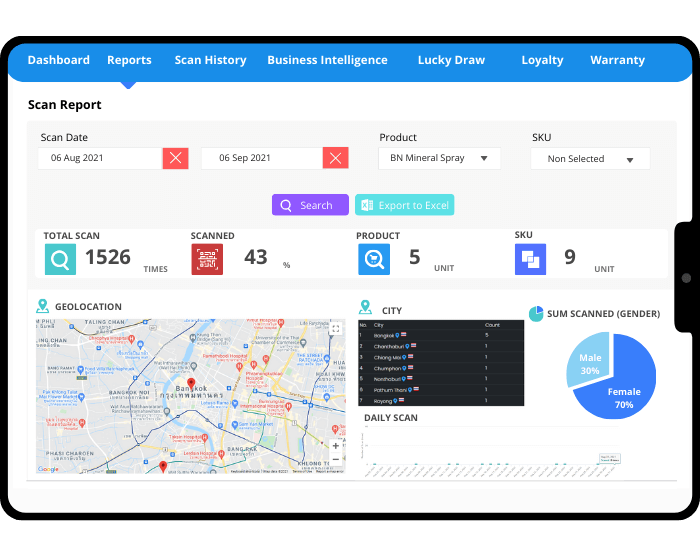Viewport: 700px width, 550px height.
Task: Zoom in the map with plus button
Action: tap(335, 446)
